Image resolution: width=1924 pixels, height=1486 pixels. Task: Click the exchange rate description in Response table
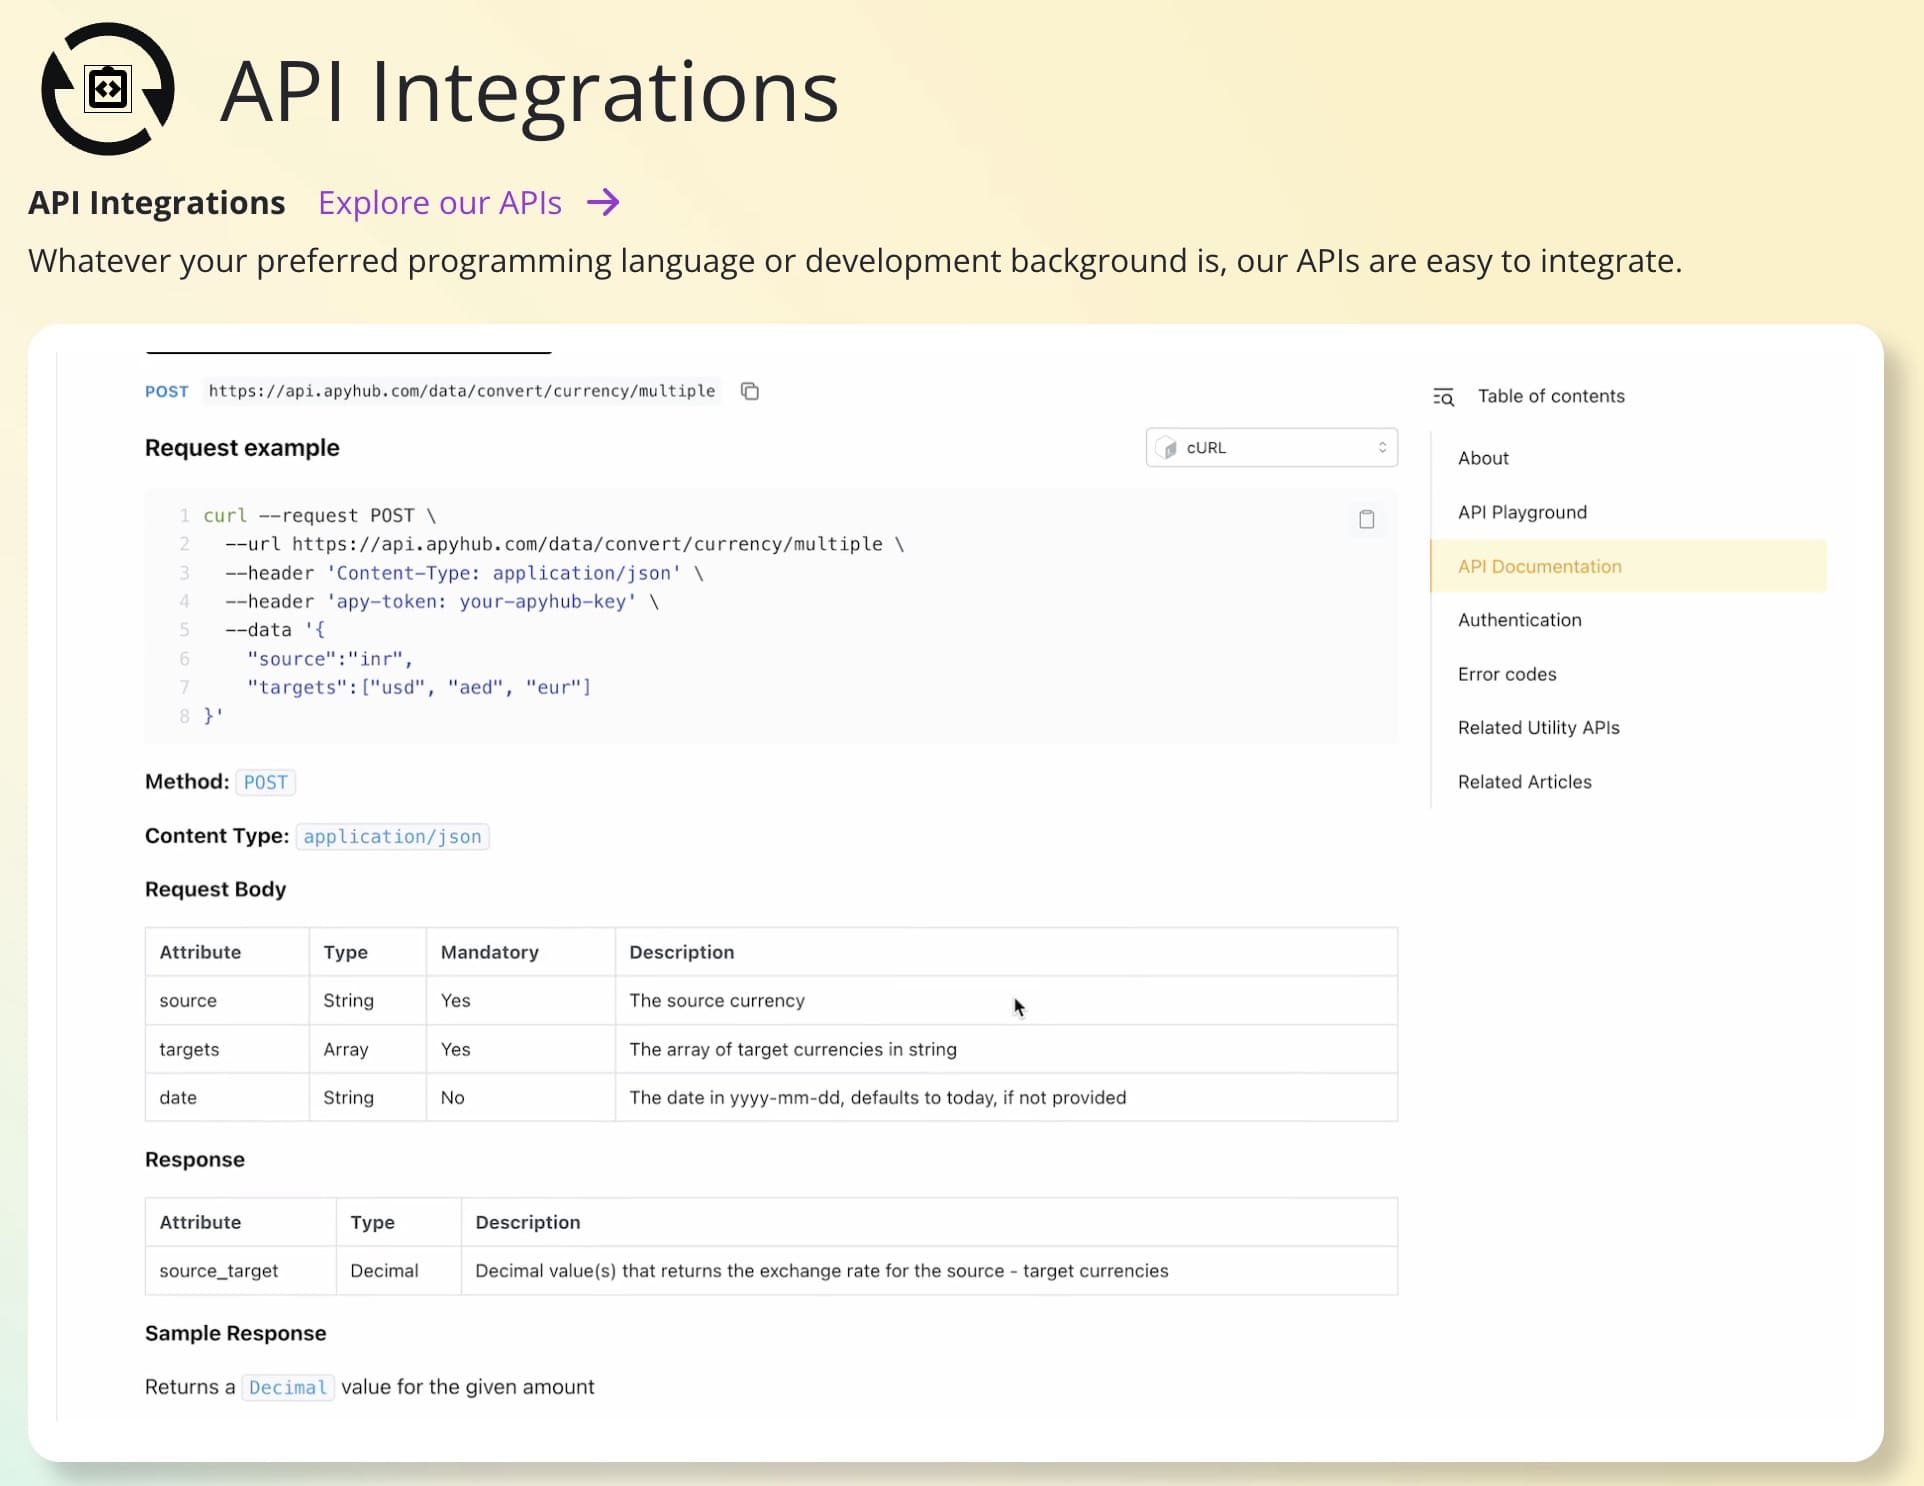click(x=822, y=1270)
